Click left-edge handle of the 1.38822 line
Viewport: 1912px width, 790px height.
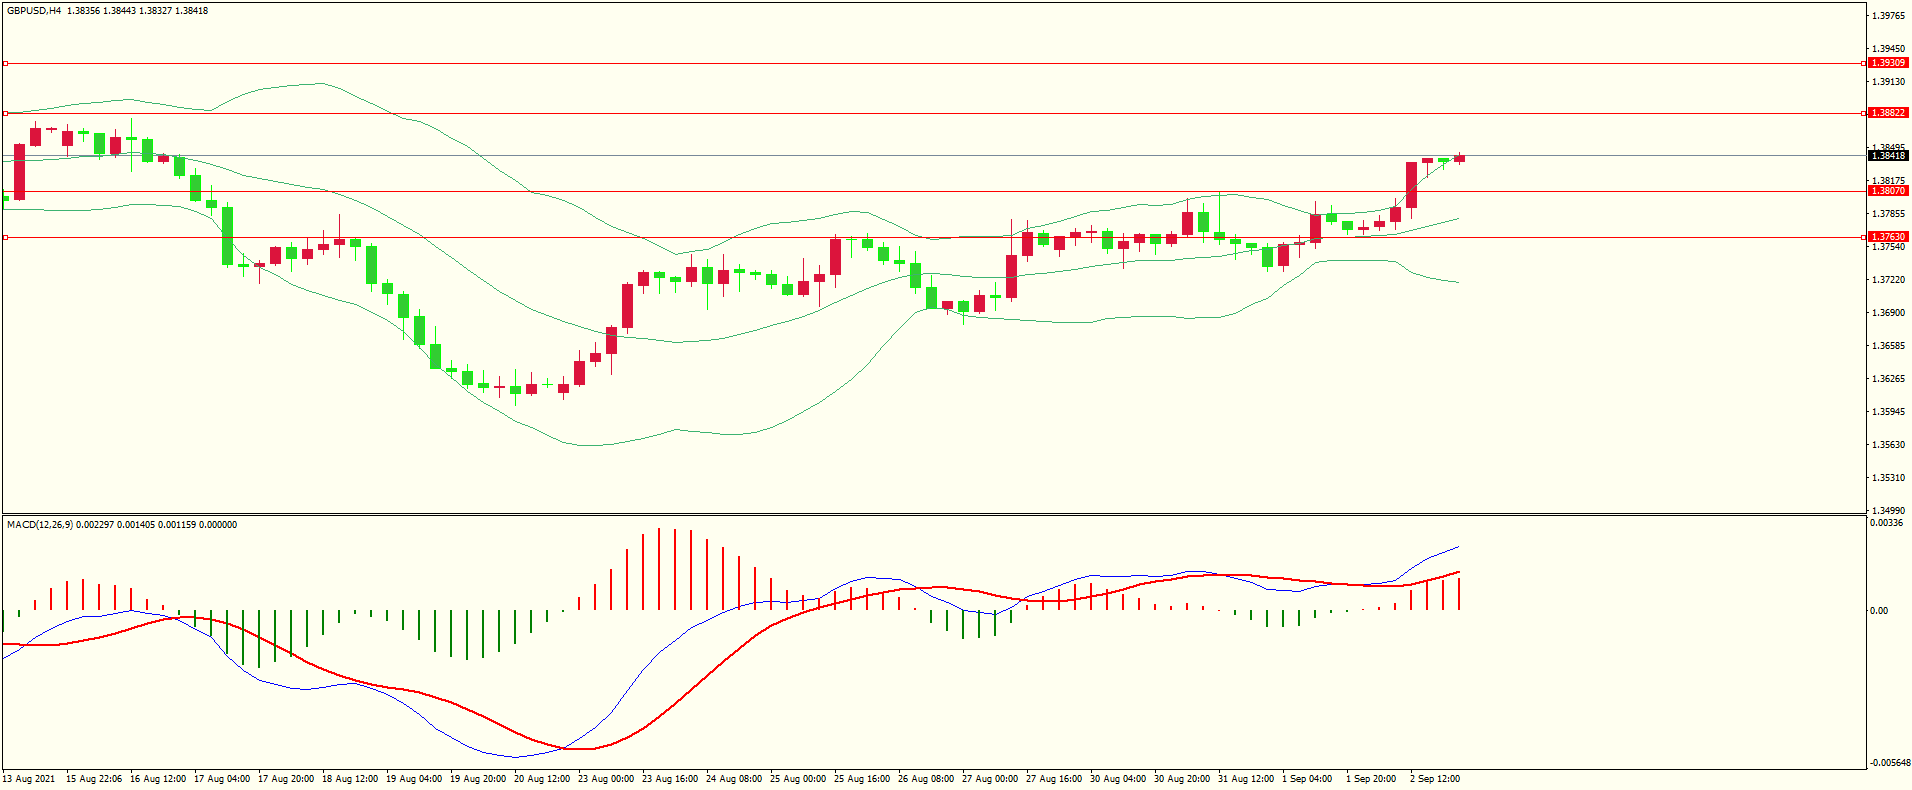click(x=5, y=113)
